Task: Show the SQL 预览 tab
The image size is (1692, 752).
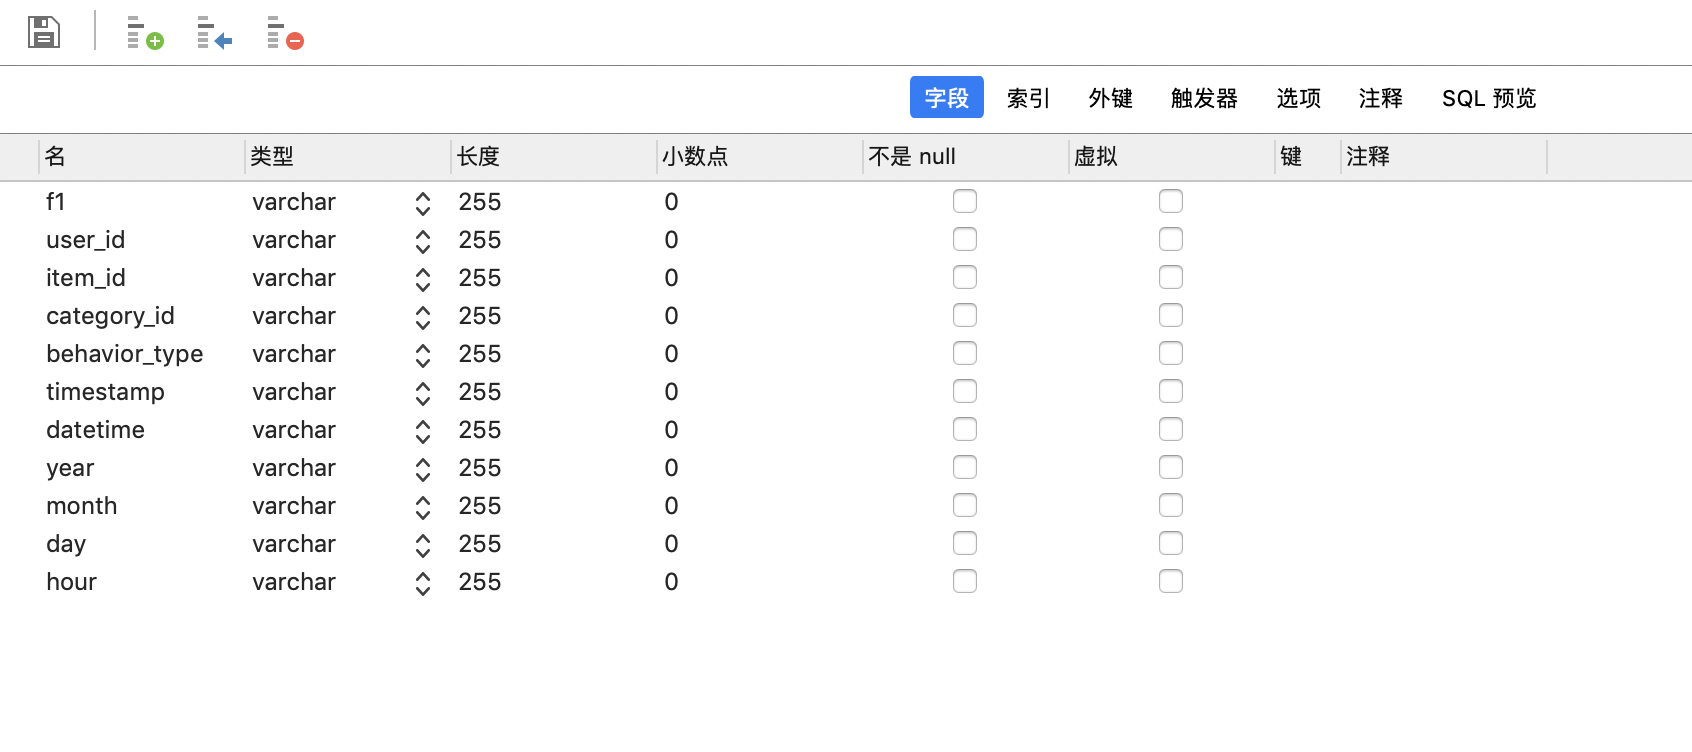Action: click(1489, 98)
